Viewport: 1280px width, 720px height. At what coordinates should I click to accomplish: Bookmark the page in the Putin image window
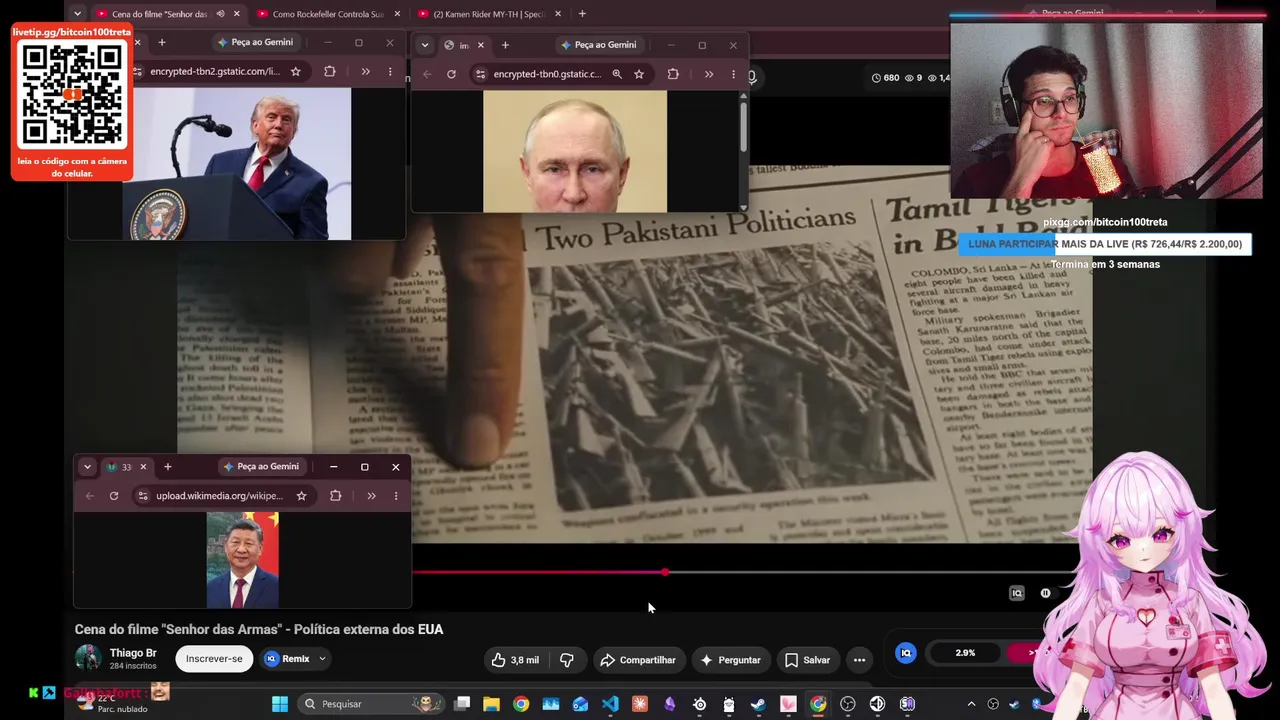click(639, 74)
